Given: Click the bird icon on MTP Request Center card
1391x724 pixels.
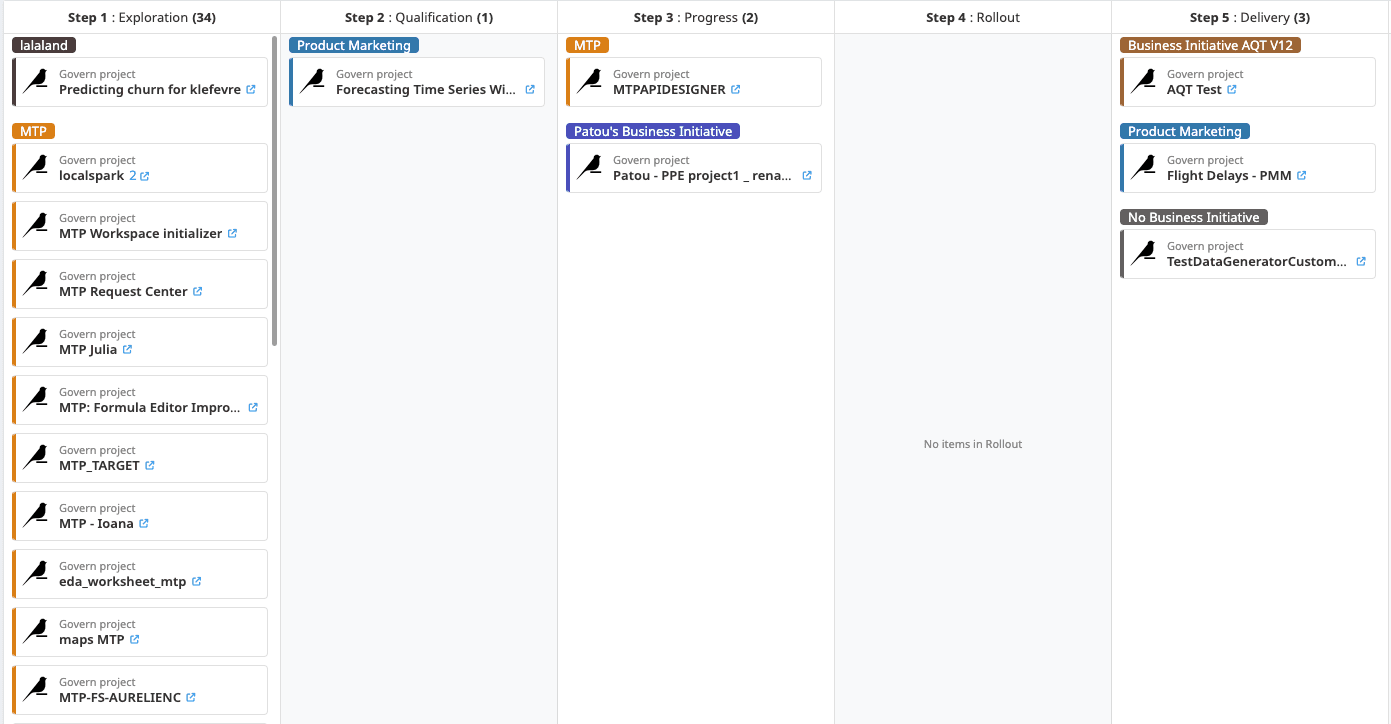Looking at the screenshot, I should click(36, 284).
